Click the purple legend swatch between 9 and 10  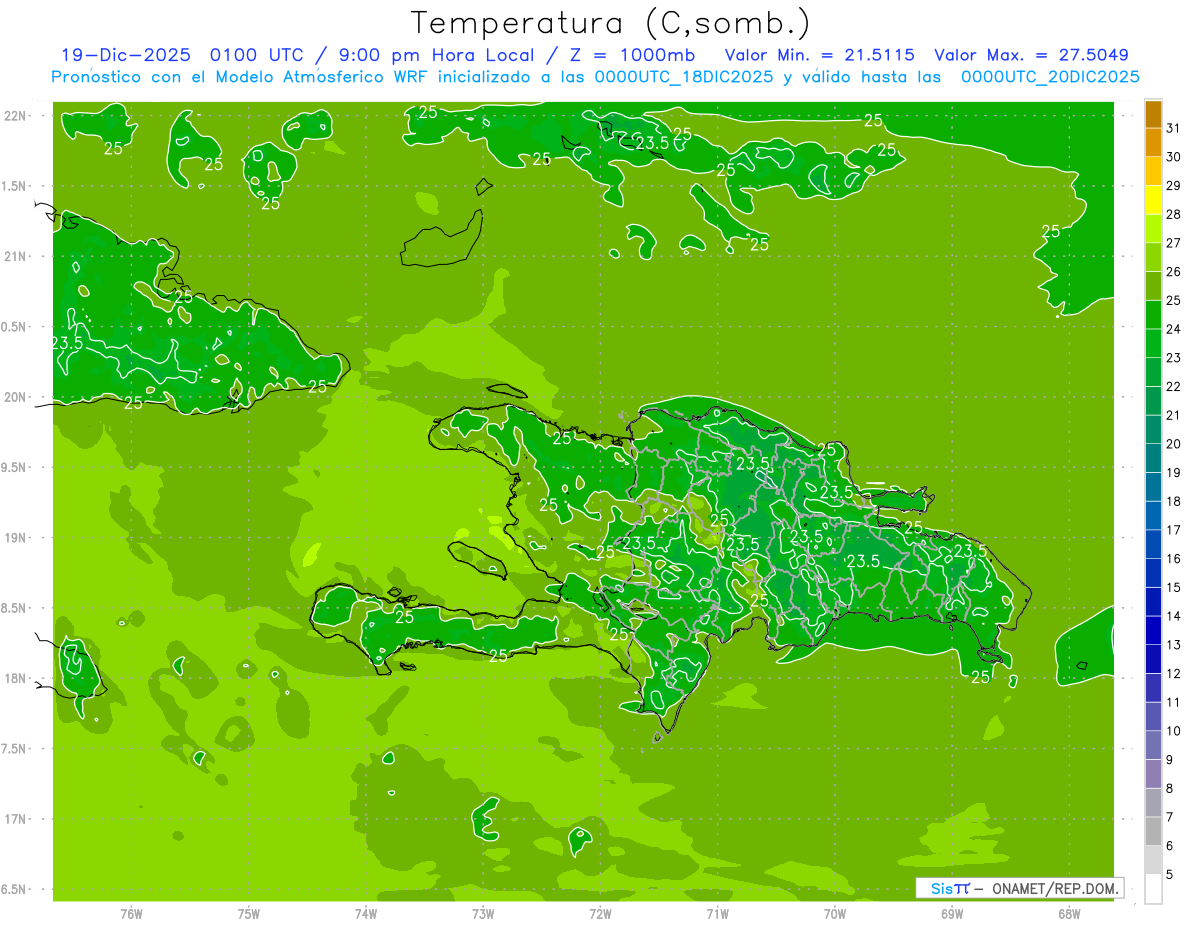[x=1153, y=745]
